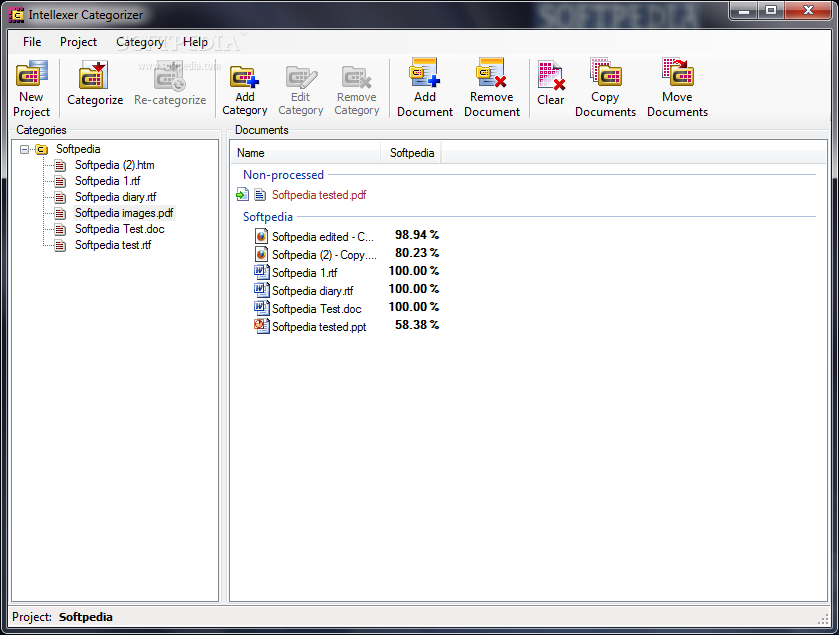Click the Project: Softpedia status bar text
This screenshot has height=635, width=839.
coord(62,617)
